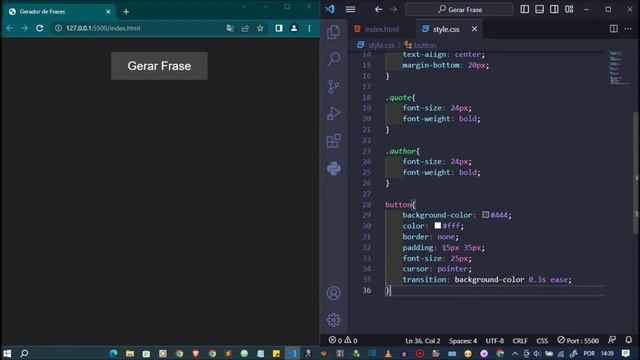Viewport: 640px width, 360px height.
Task: Click the #444 color swatch
Action: pyautogui.click(x=485, y=215)
